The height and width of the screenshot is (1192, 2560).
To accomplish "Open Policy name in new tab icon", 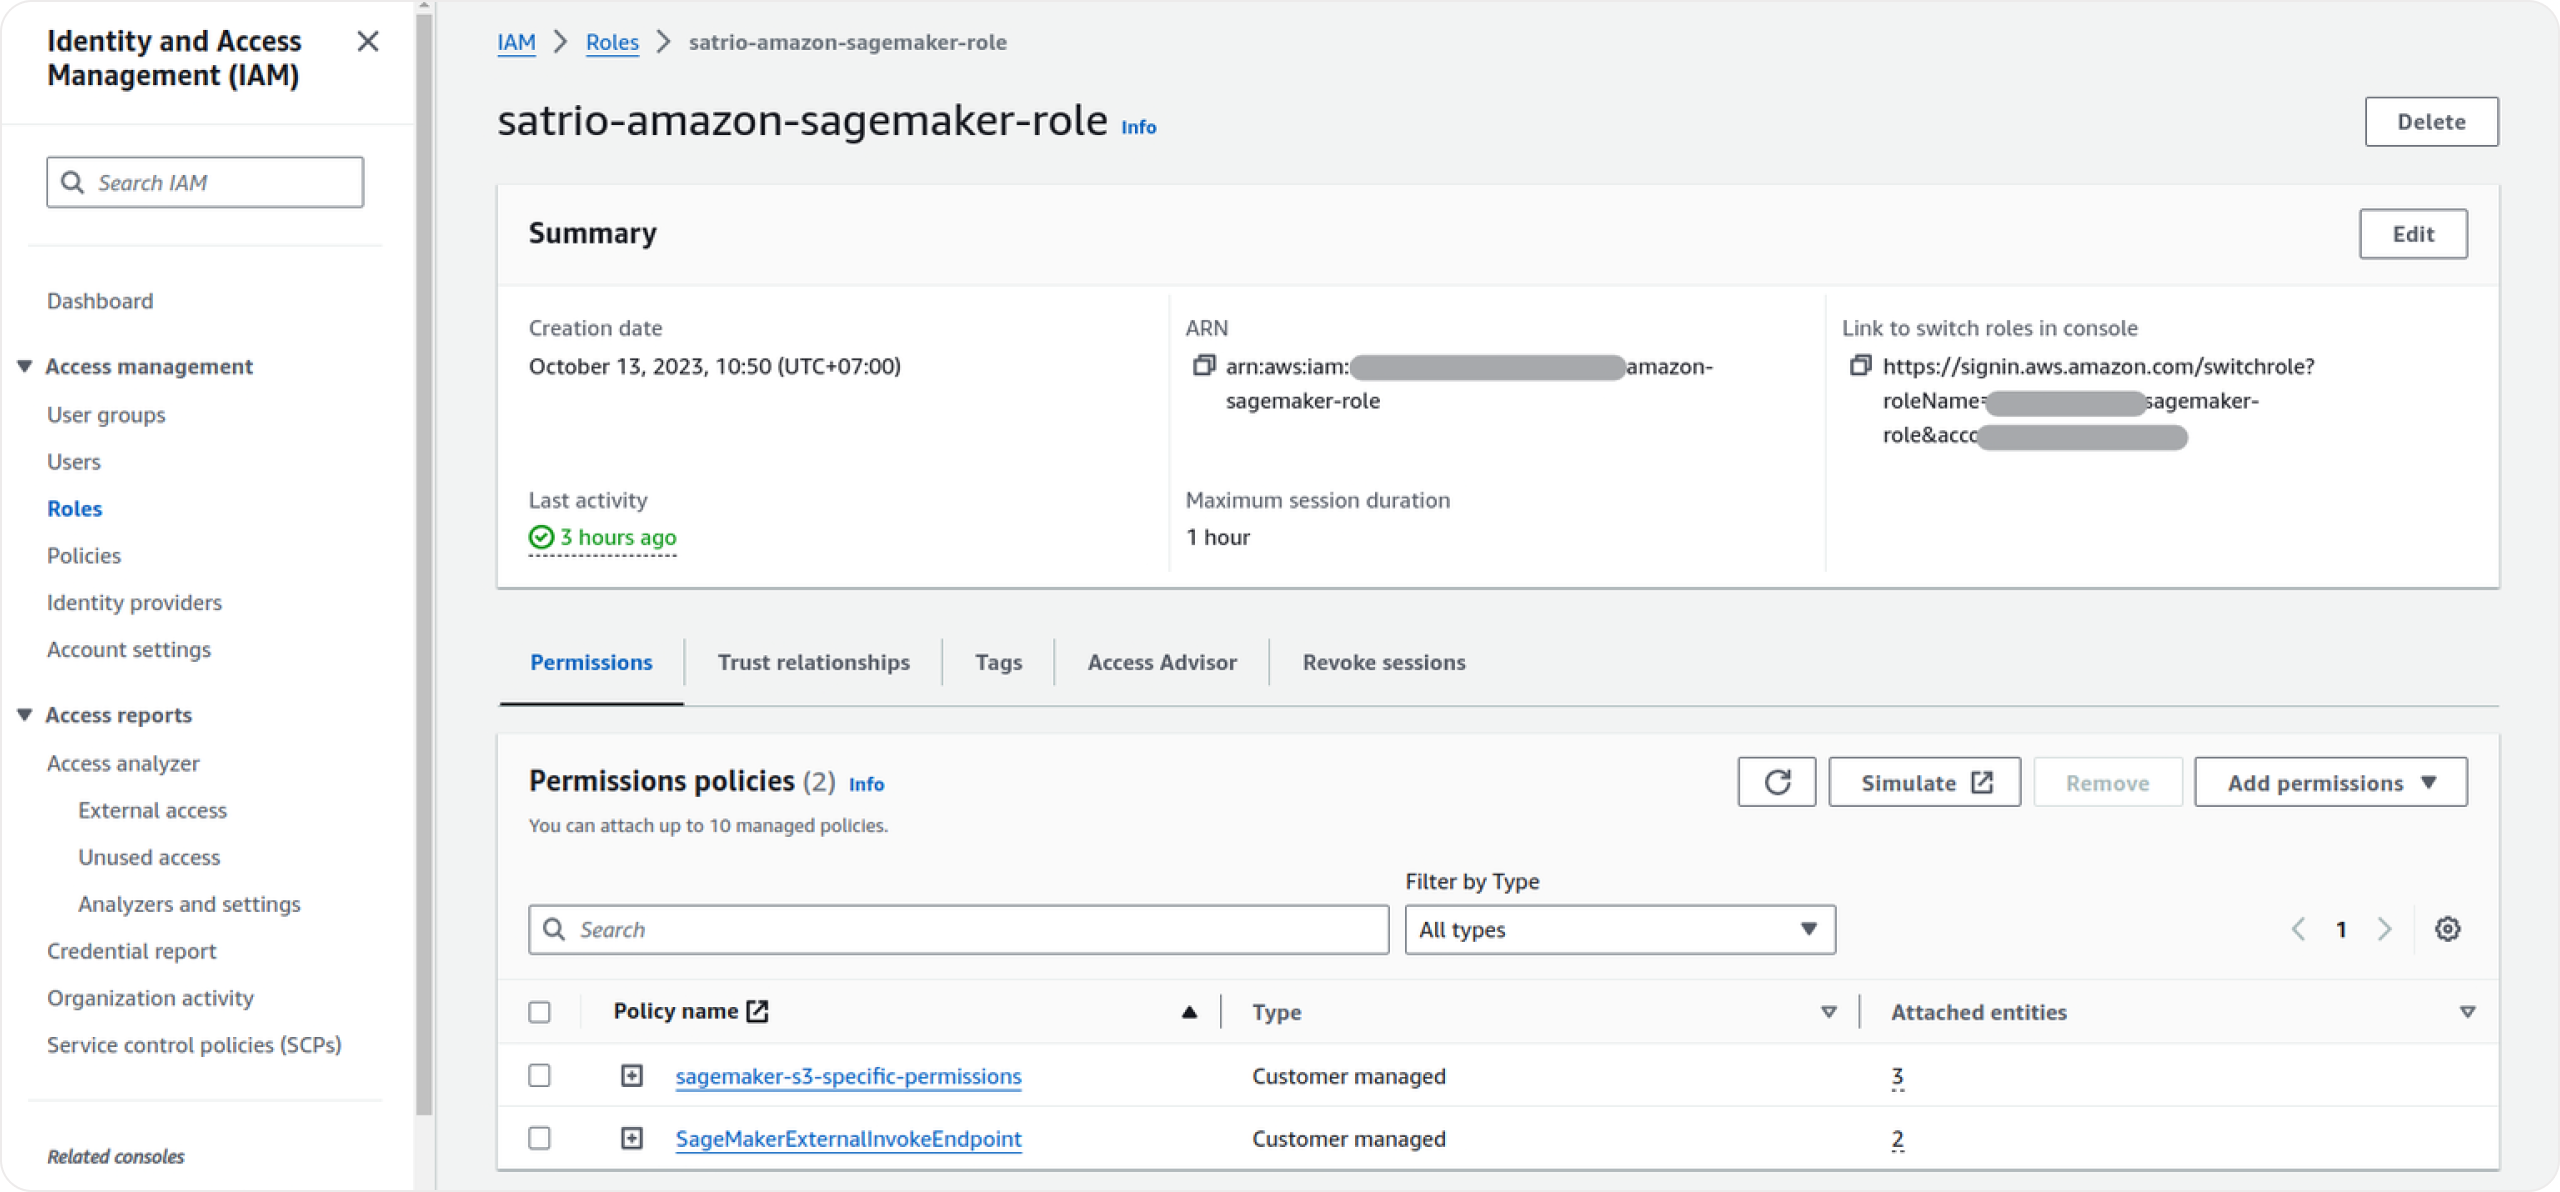I will (x=757, y=1010).
